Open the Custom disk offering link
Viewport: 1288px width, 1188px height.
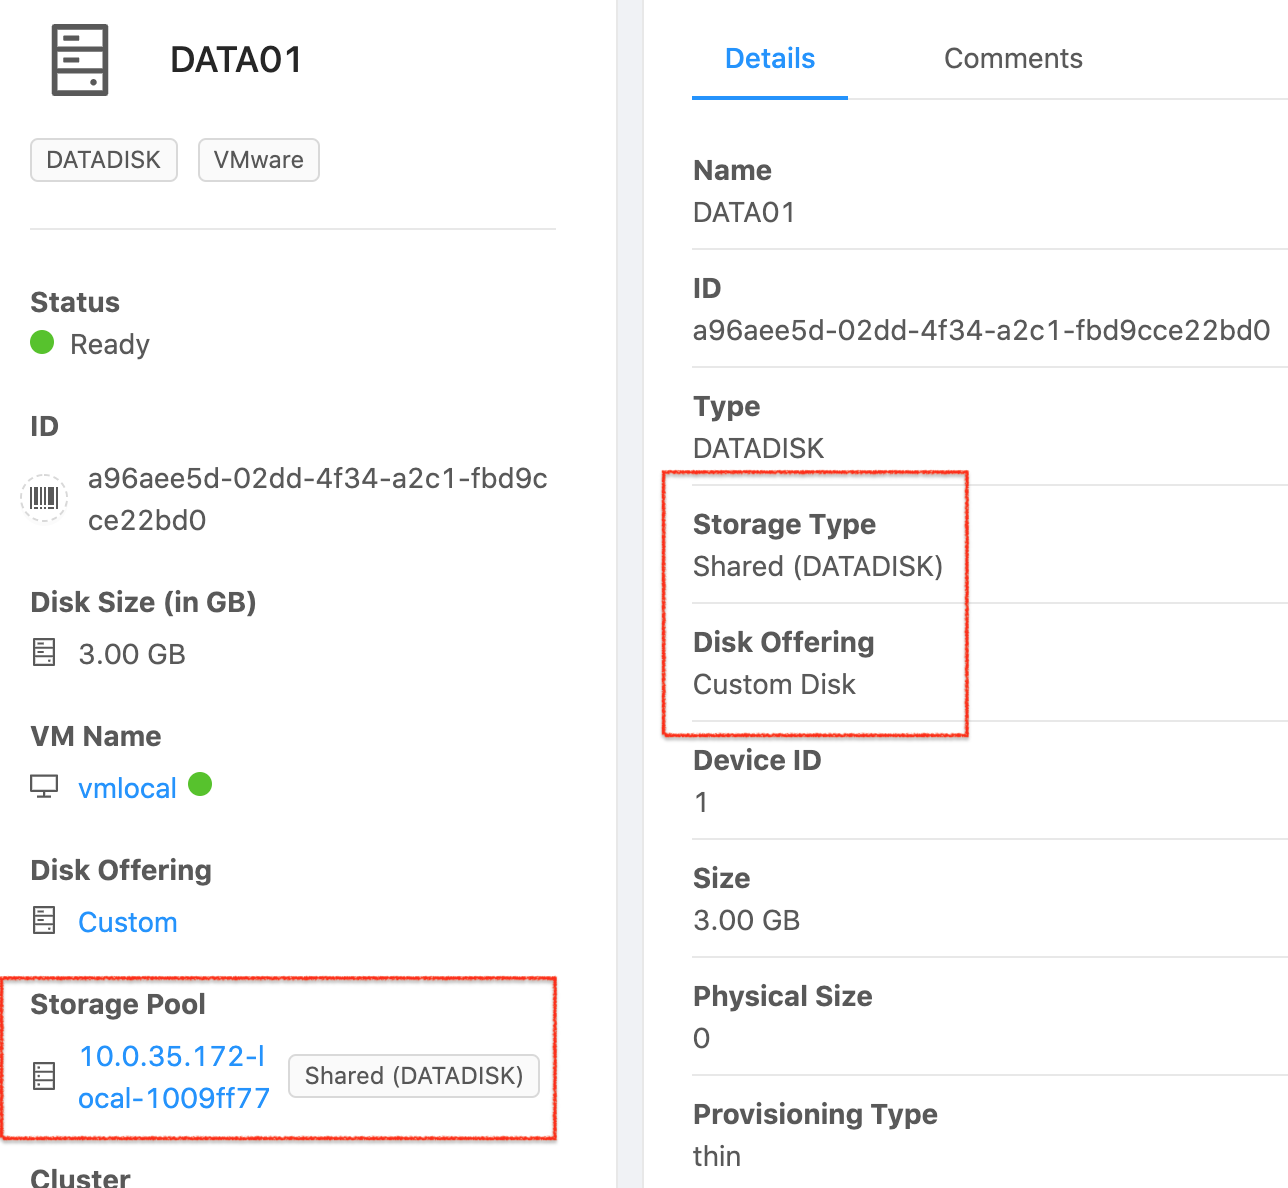[x=128, y=921]
